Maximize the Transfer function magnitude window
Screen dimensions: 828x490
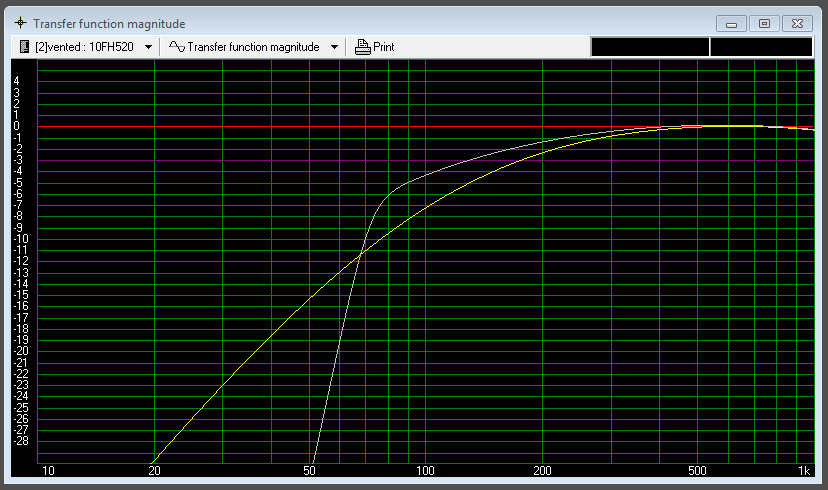tap(764, 24)
